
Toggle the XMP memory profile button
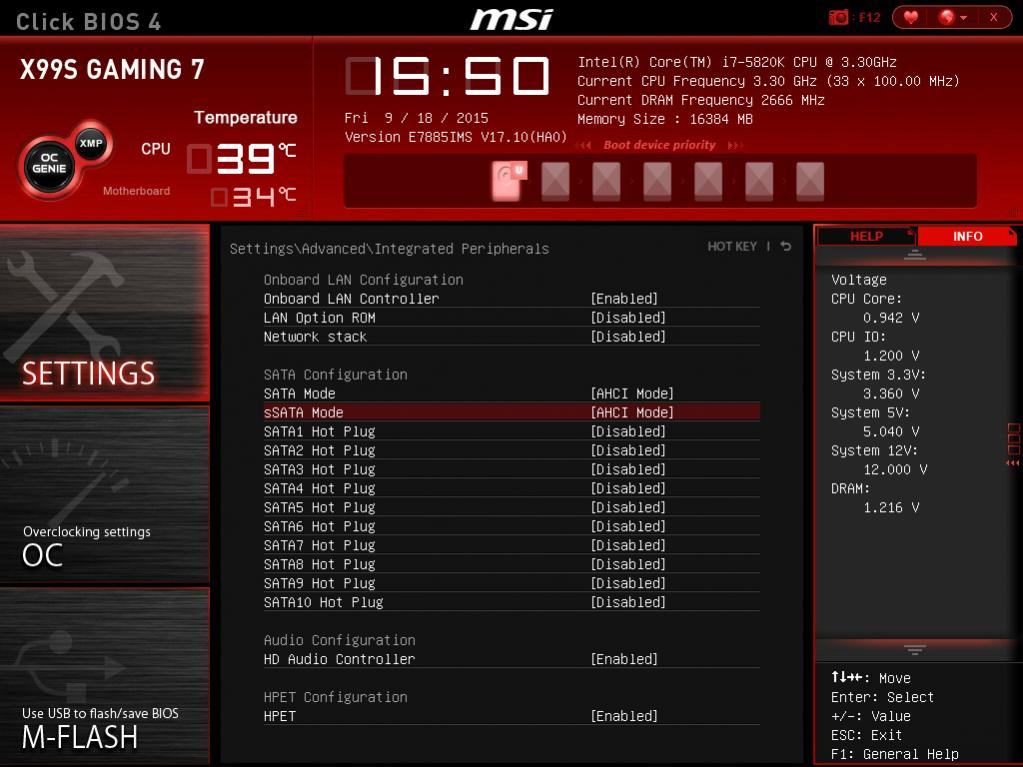click(91, 143)
